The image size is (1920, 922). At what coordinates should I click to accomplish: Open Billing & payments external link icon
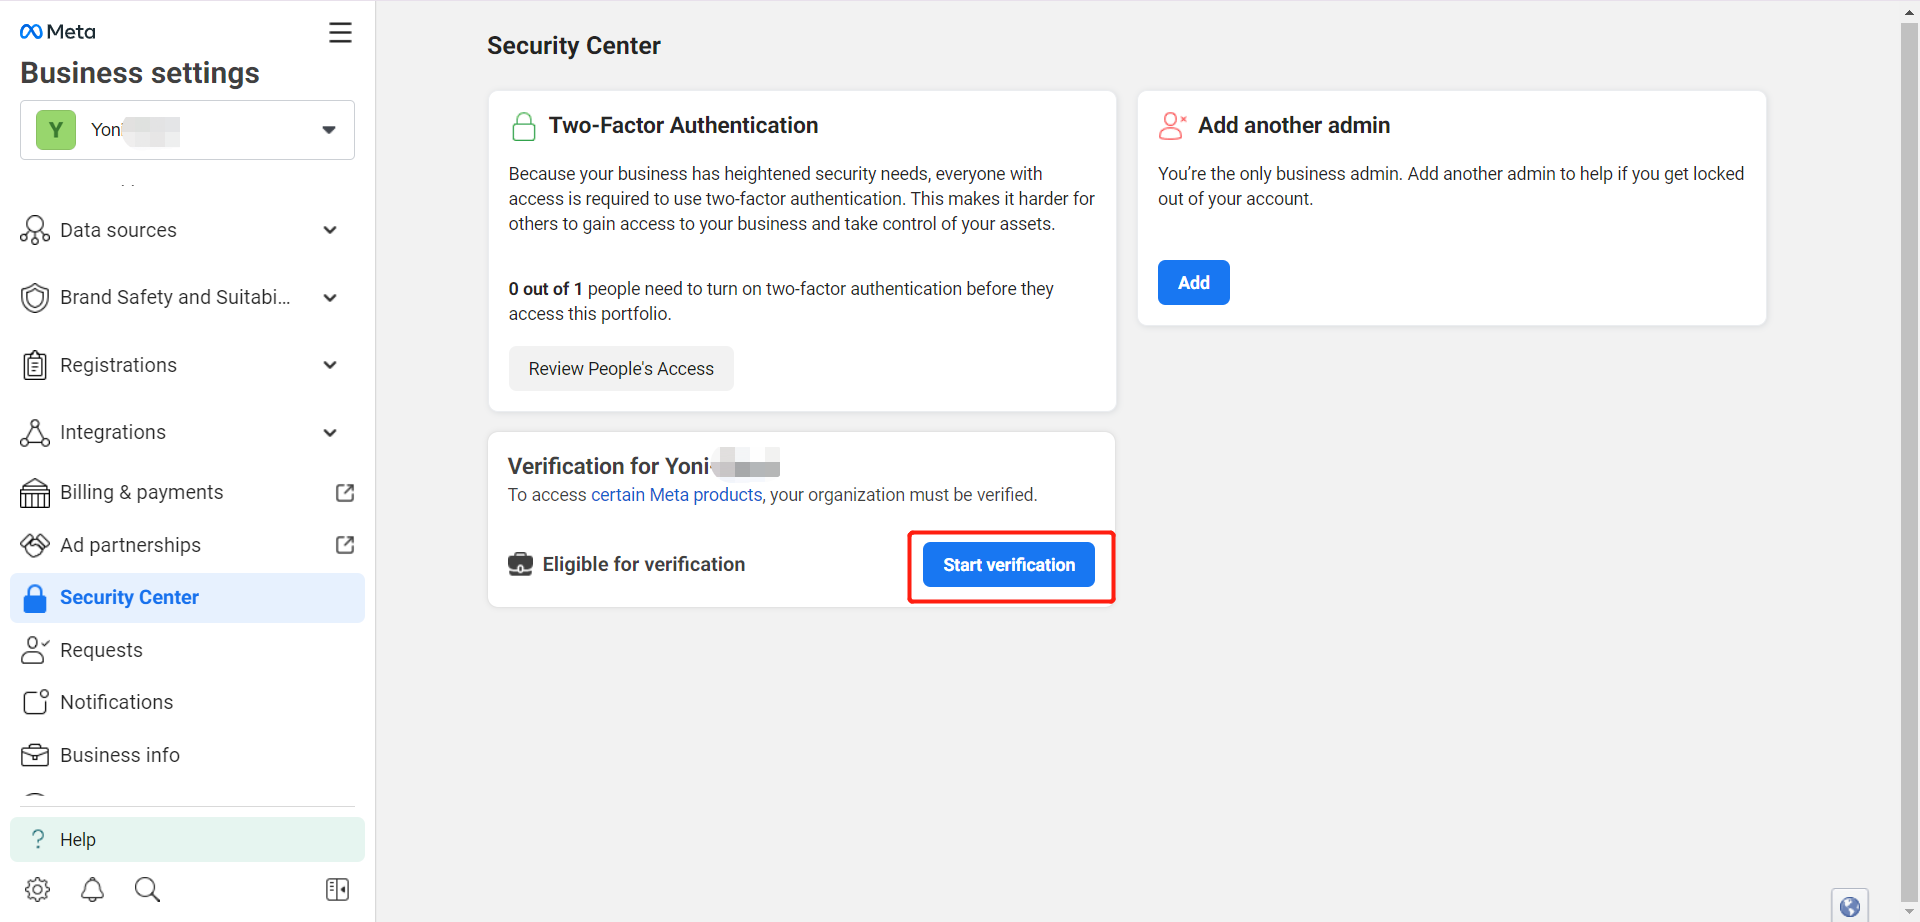[x=345, y=493]
